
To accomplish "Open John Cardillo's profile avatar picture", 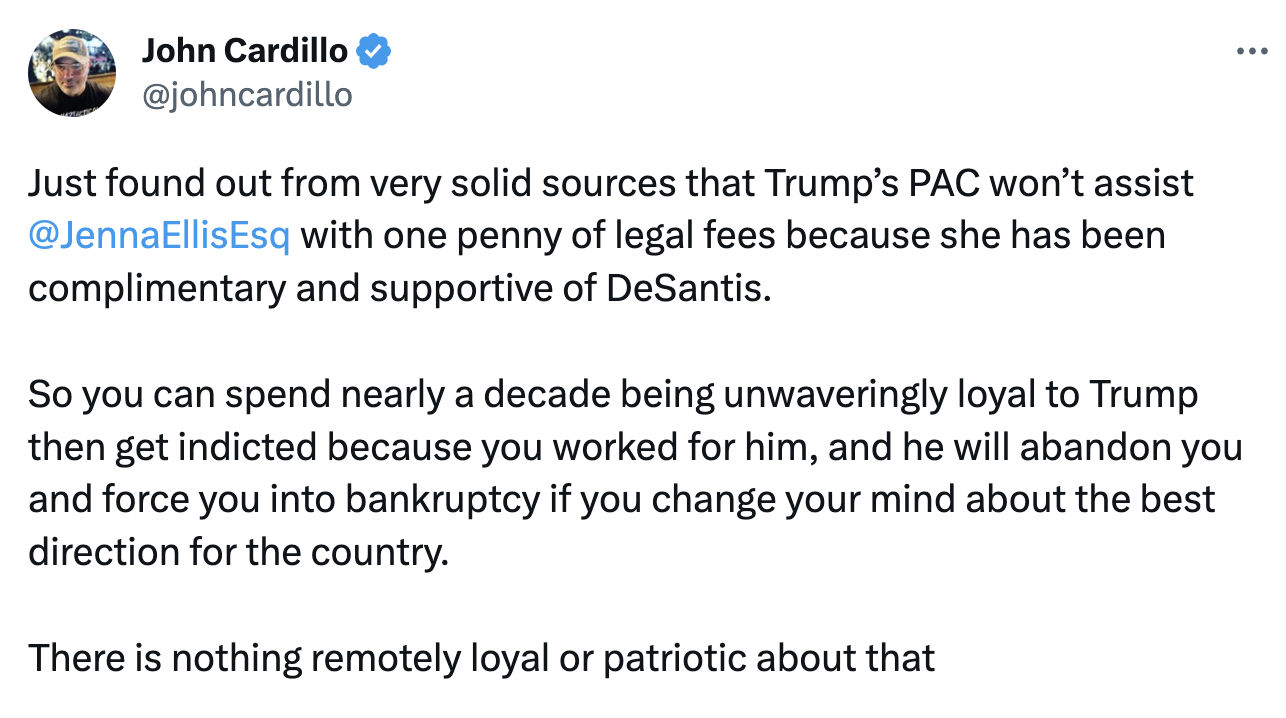I will 71,73.
